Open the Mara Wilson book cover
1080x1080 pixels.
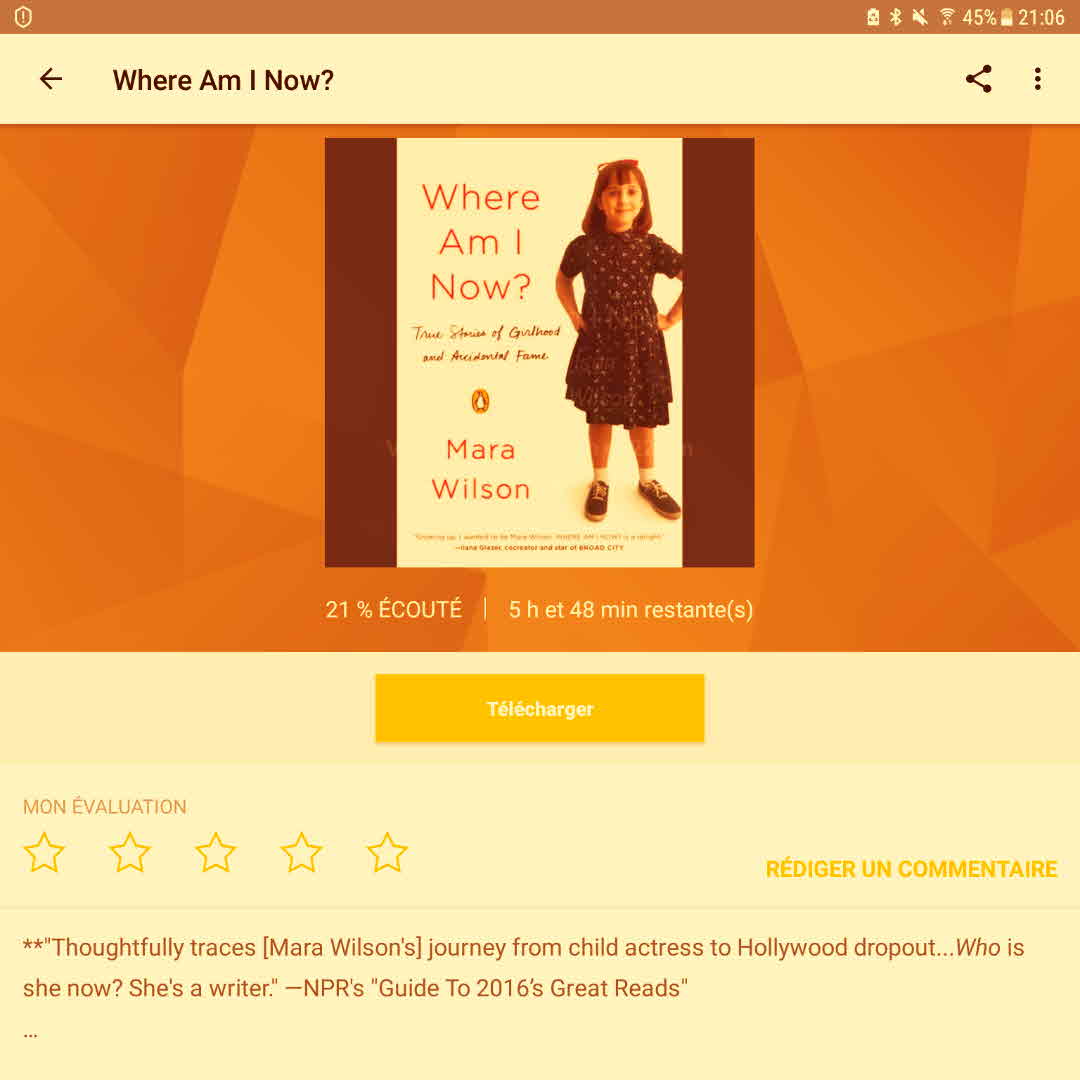pos(539,353)
